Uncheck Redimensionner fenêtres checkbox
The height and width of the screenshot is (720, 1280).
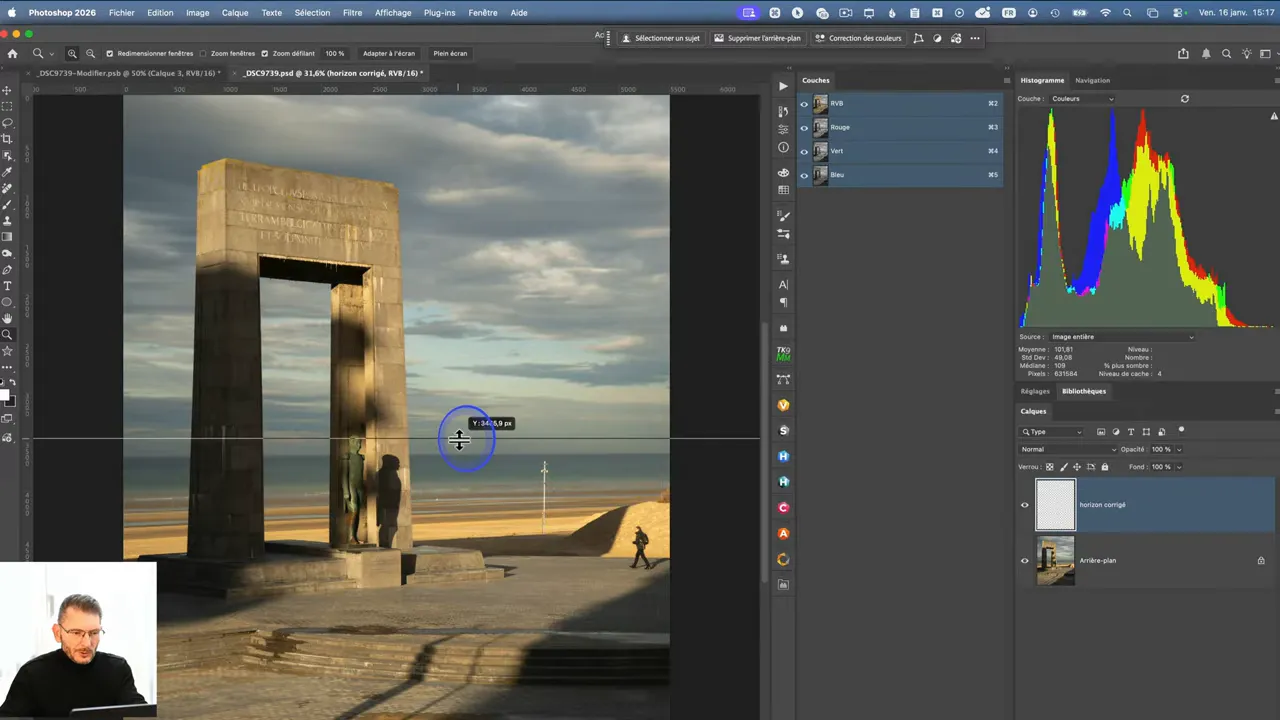pyautogui.click(x=110, y=53)
